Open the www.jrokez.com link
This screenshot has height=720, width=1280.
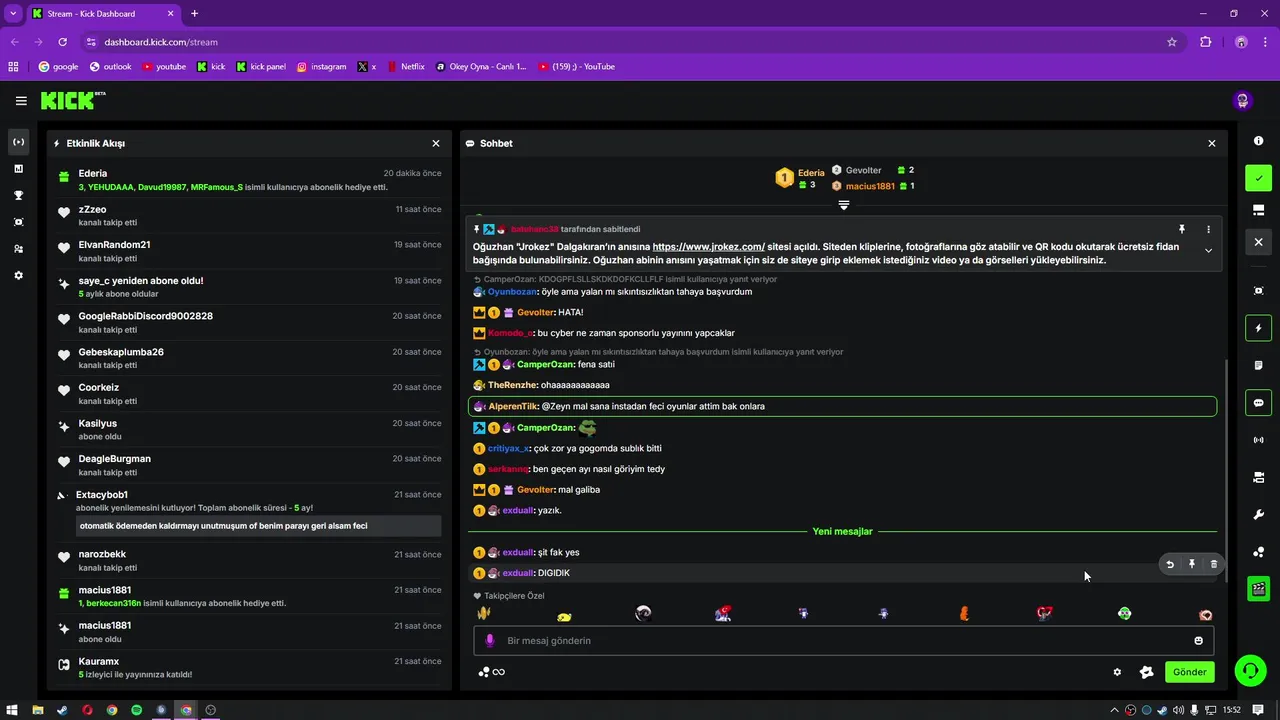(x=709, y=246)
